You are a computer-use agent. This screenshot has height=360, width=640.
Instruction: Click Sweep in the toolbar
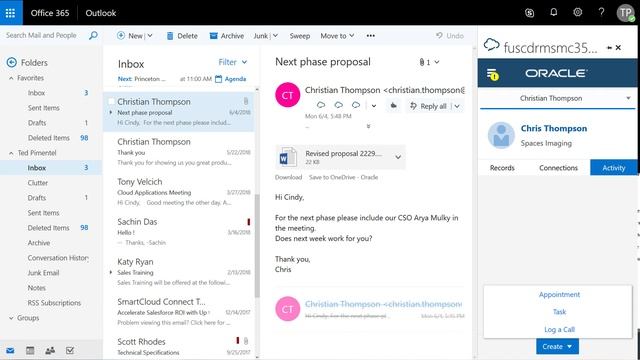pos(300,36)
